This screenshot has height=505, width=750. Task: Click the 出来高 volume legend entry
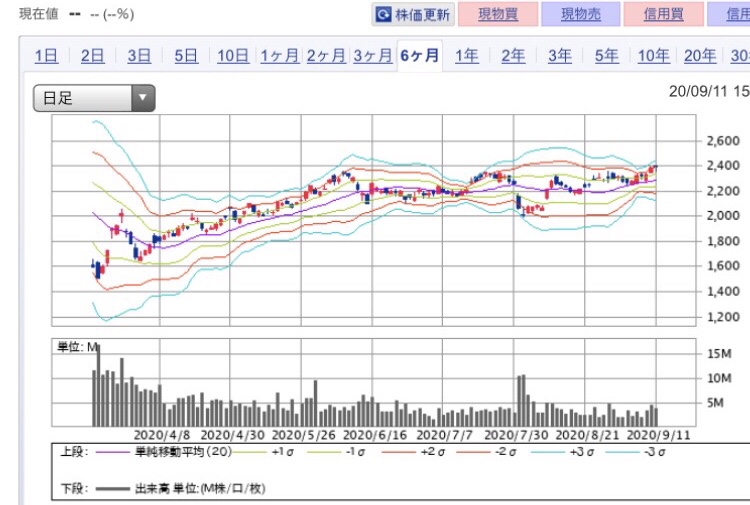click(200, 489)
